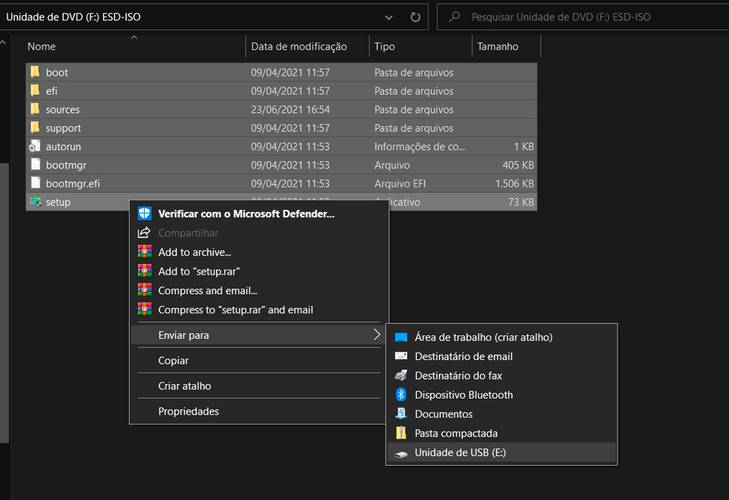Click WinRAR icon beside Add to archive

145,252
